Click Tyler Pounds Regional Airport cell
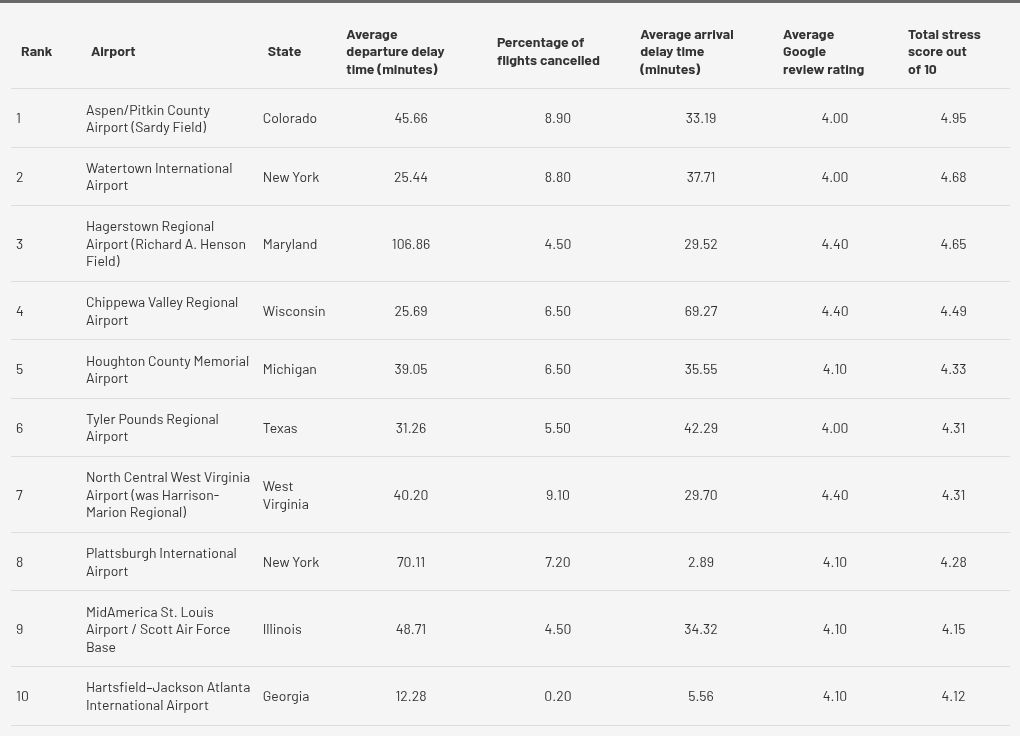1020x736 pixels. (x=152, y=428)
